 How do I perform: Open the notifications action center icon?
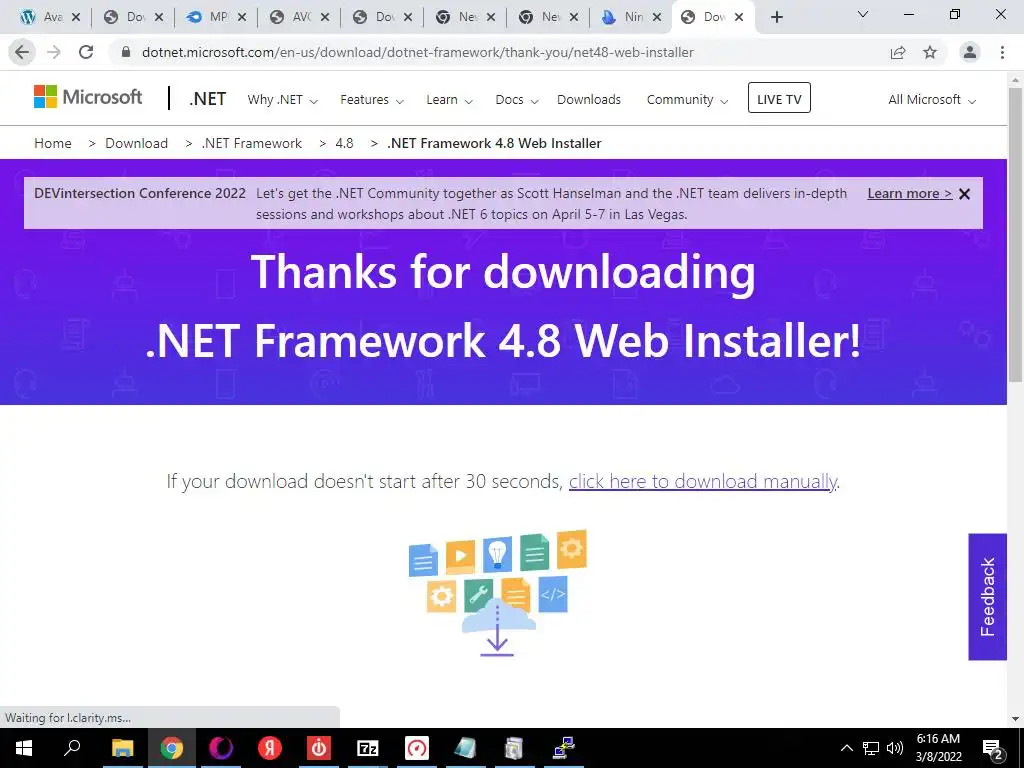pyautogui.click(x=993, y=748)
